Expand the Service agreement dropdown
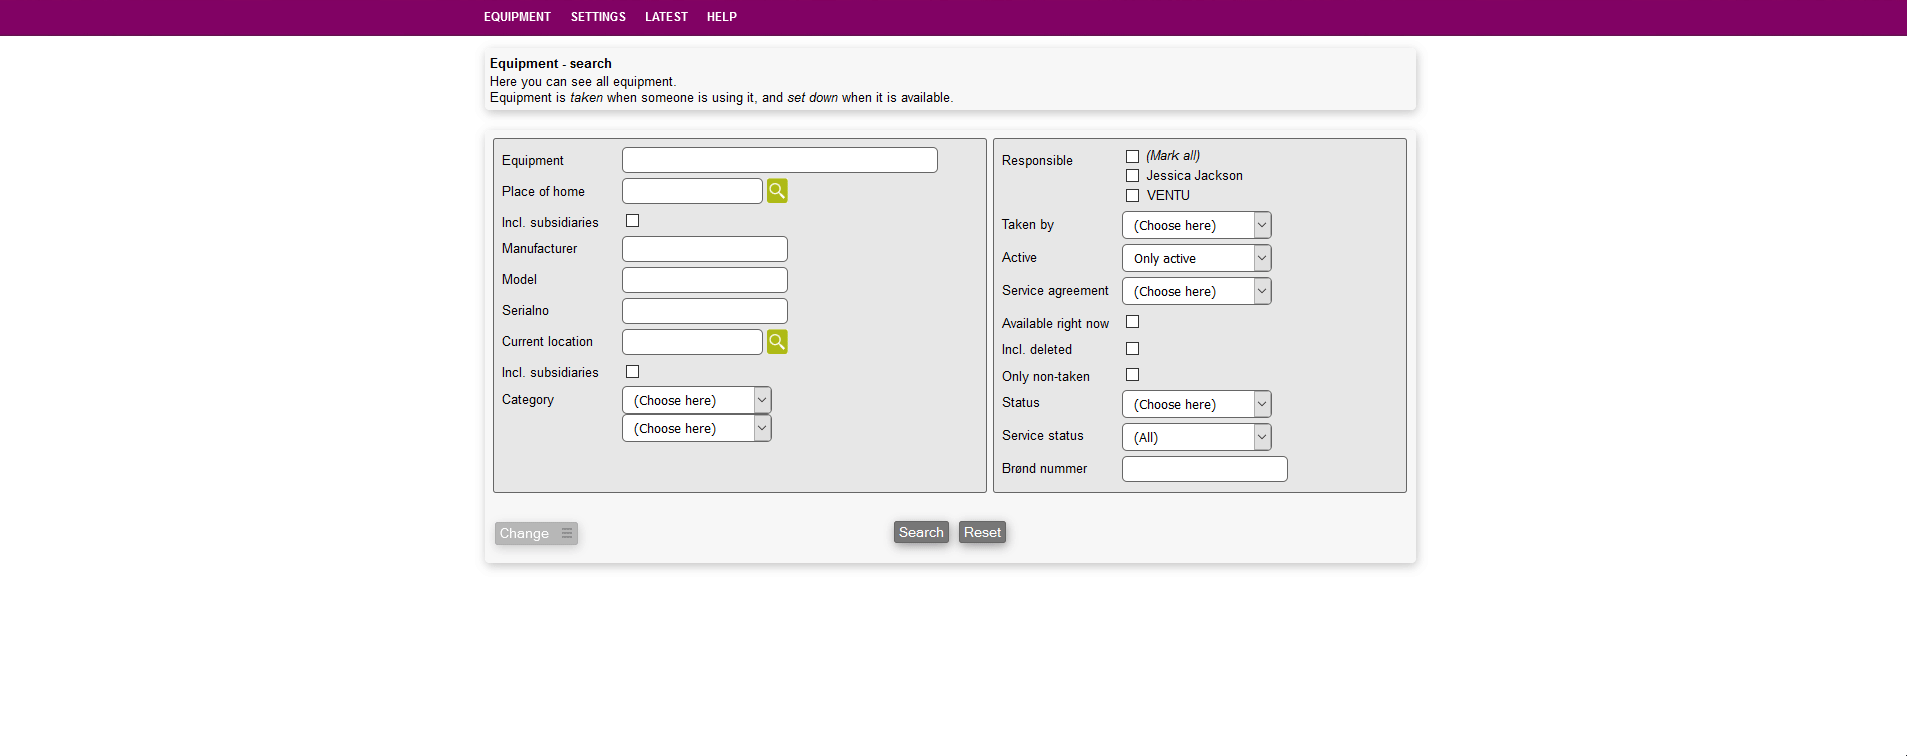The height and width of the screenshot is (756, 1907). 1196,291
